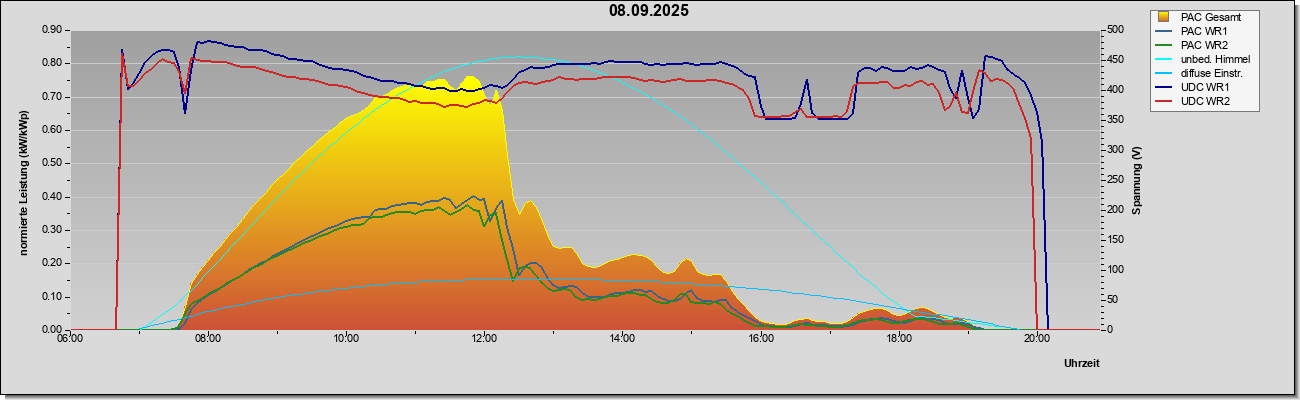Image resolution: width=1300 pixels, height=400 pixels.
Task: Click the 12:00 time tick label
Action: point(483,339)
